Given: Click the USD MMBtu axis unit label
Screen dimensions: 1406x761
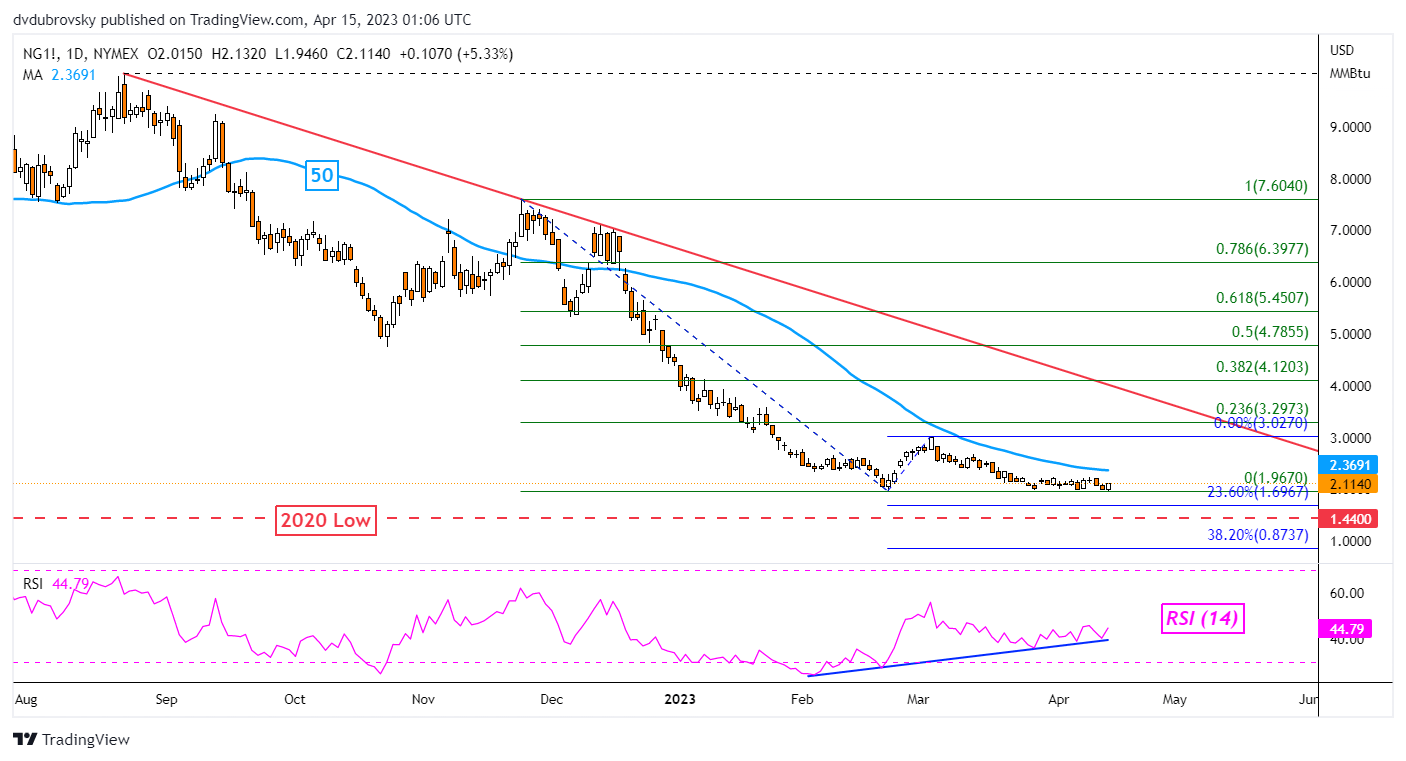Looking at the screenshot, I should tap(1349, 62).
